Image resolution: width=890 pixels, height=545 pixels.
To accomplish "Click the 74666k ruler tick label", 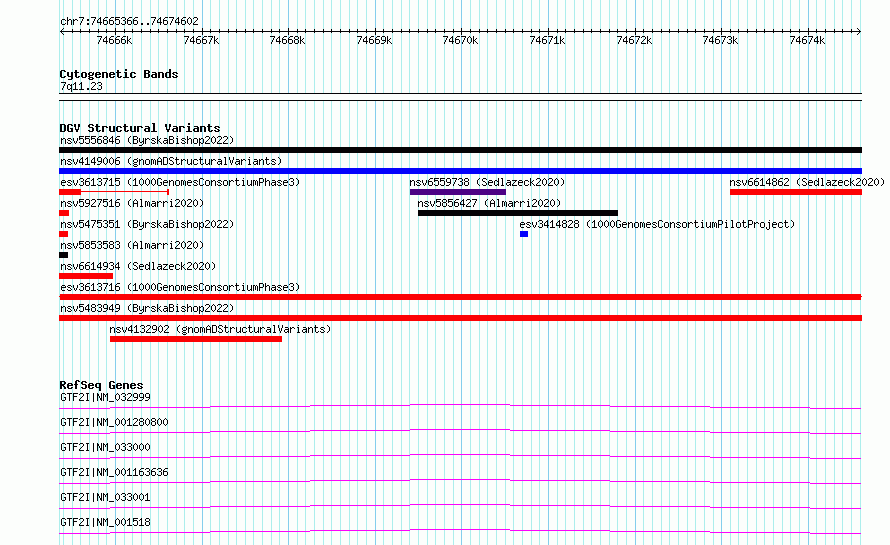I will click(x=114, y=40).
